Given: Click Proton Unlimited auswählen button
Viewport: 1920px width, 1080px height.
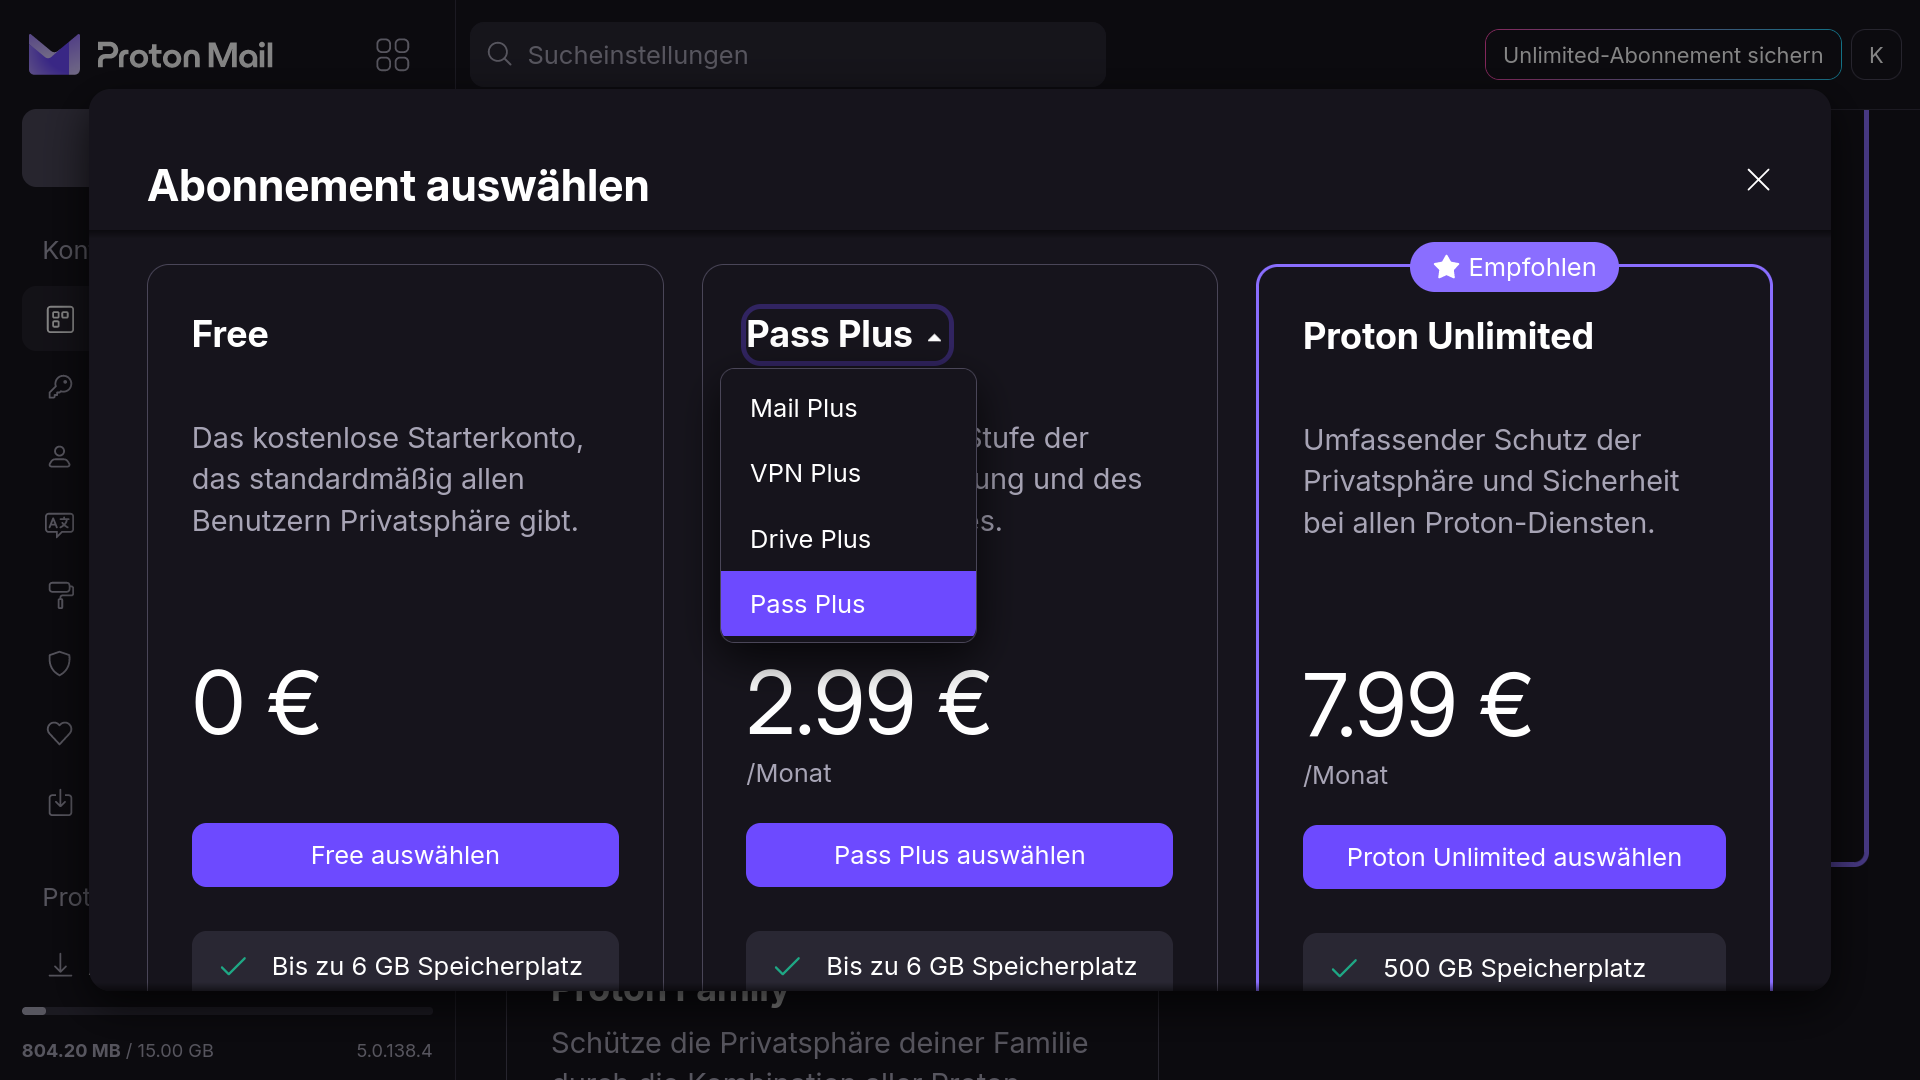Looking at the screenshot, I should pos(1514,857).
